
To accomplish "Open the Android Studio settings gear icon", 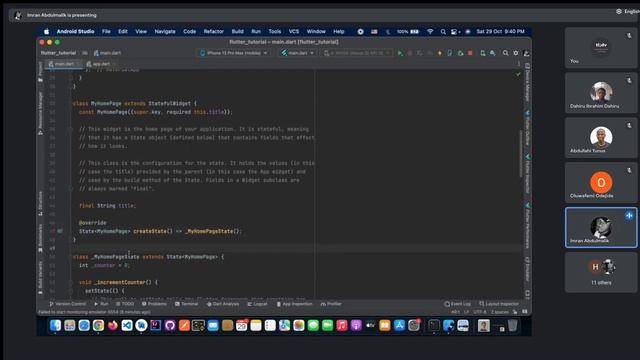I will [x=516, y=53].
